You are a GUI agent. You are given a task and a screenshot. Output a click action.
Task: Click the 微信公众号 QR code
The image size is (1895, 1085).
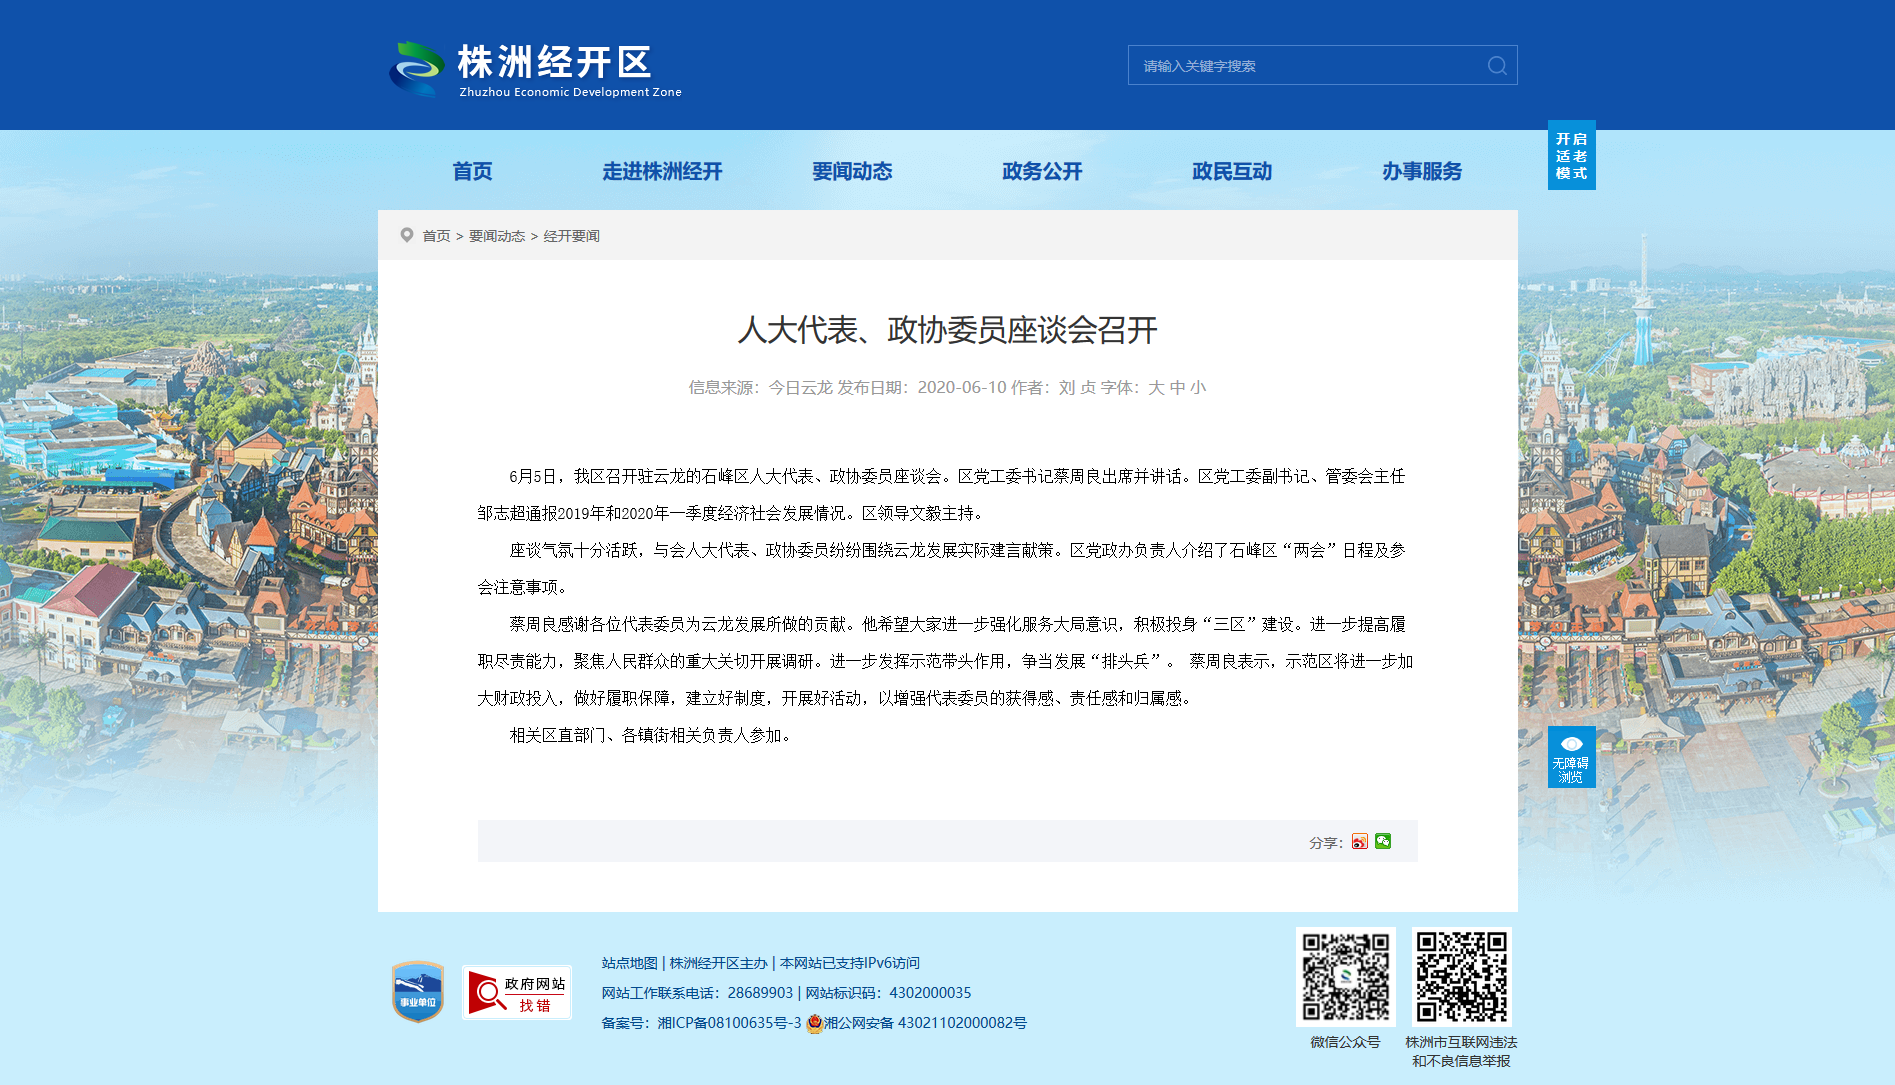pyautogui.click(x=1345, y=977)
